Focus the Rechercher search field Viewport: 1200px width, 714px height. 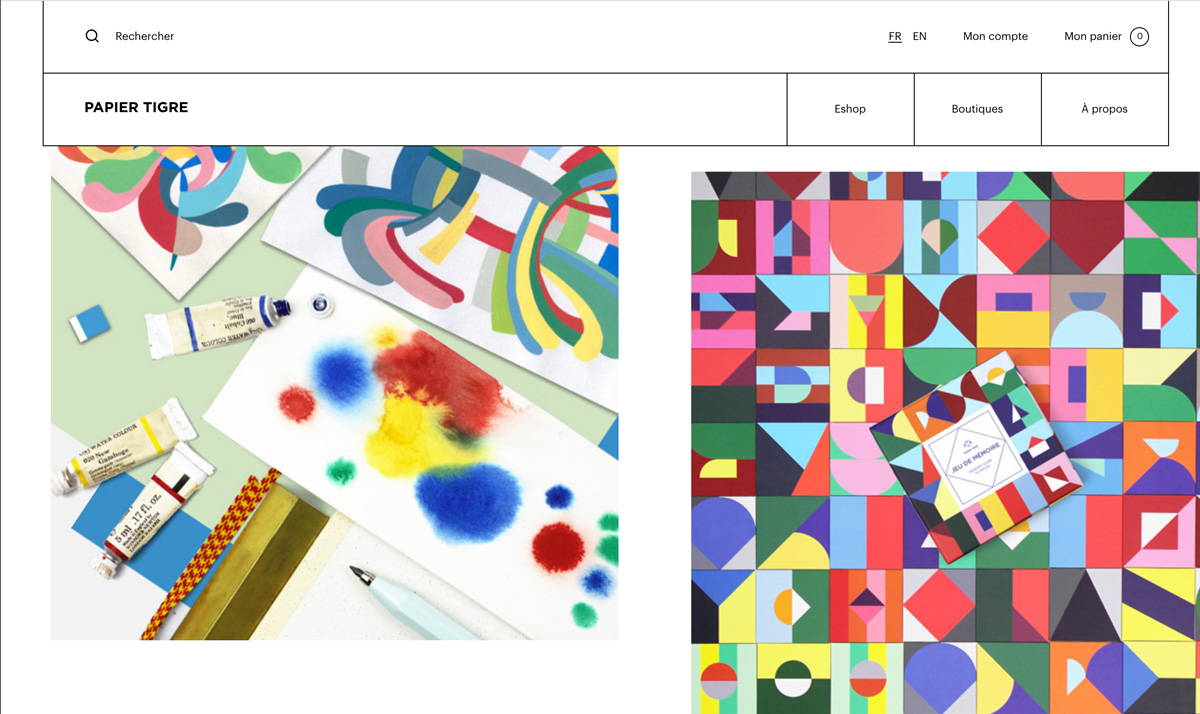145,36
